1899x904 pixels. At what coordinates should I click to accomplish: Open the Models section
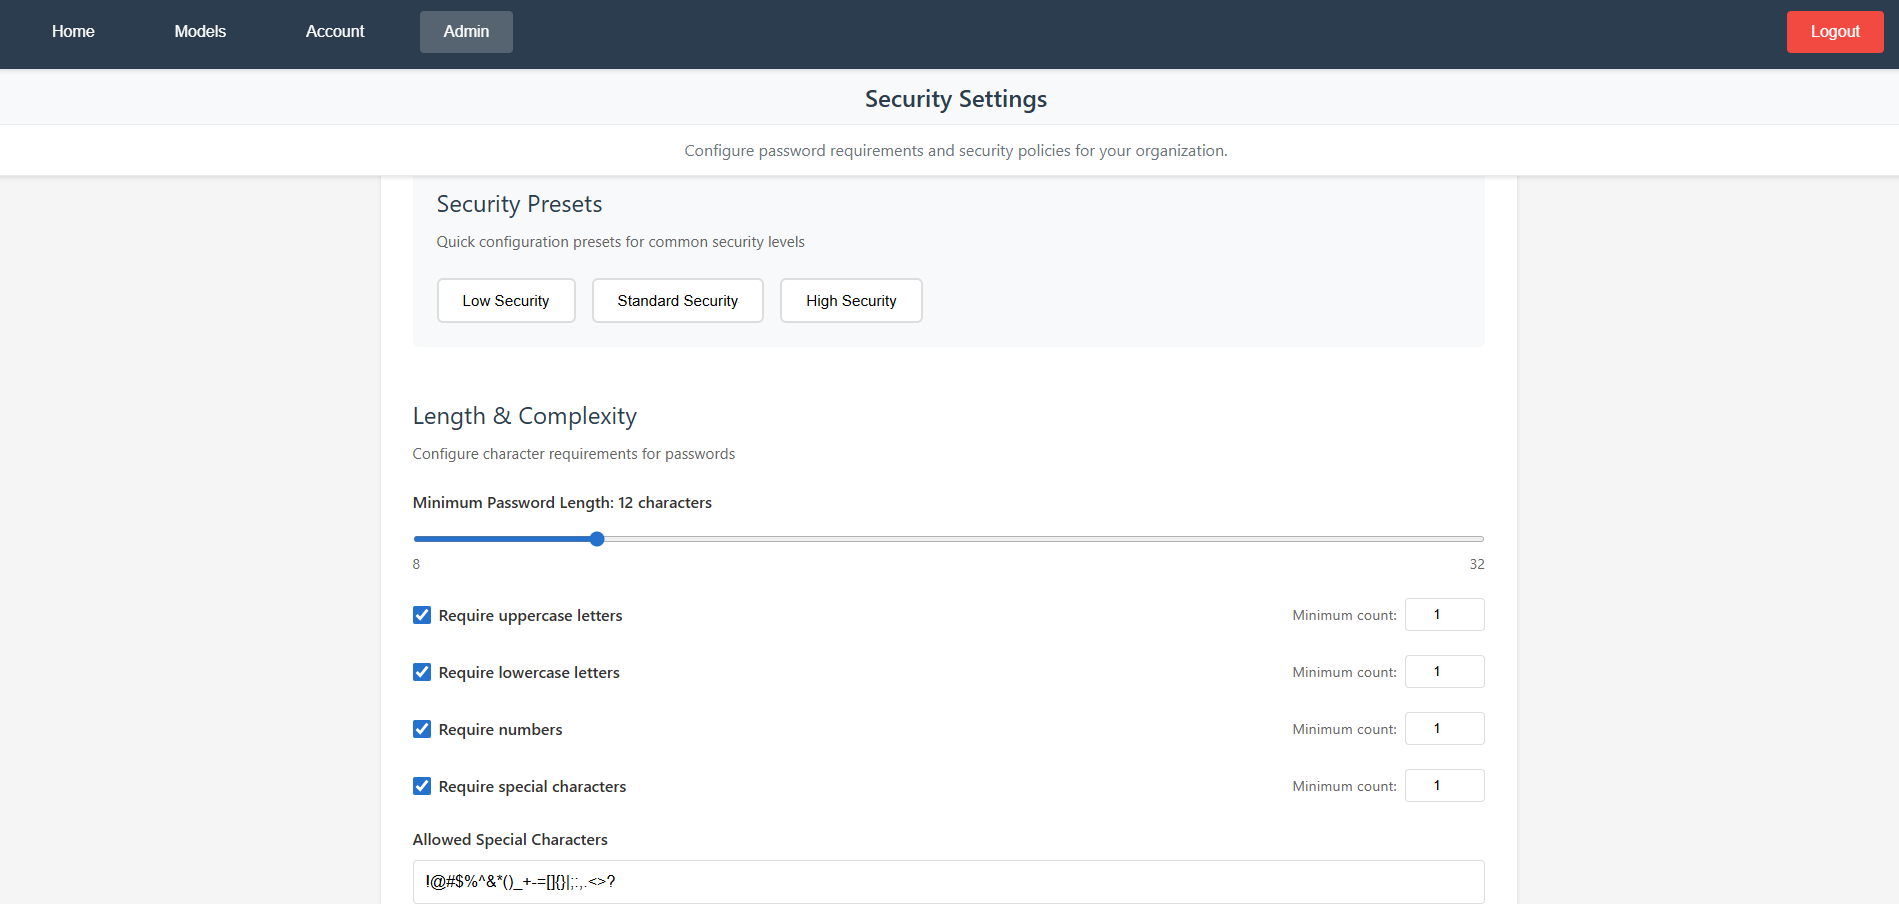coord(199,31)
